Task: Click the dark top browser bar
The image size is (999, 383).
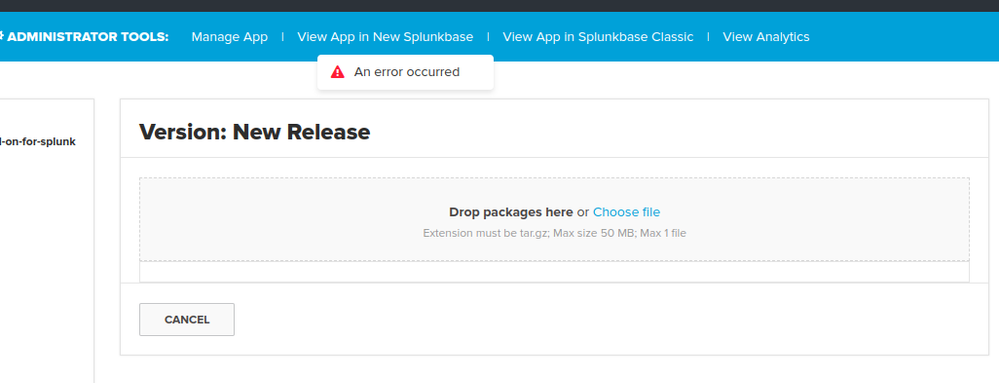Action: tap(500, 6)
